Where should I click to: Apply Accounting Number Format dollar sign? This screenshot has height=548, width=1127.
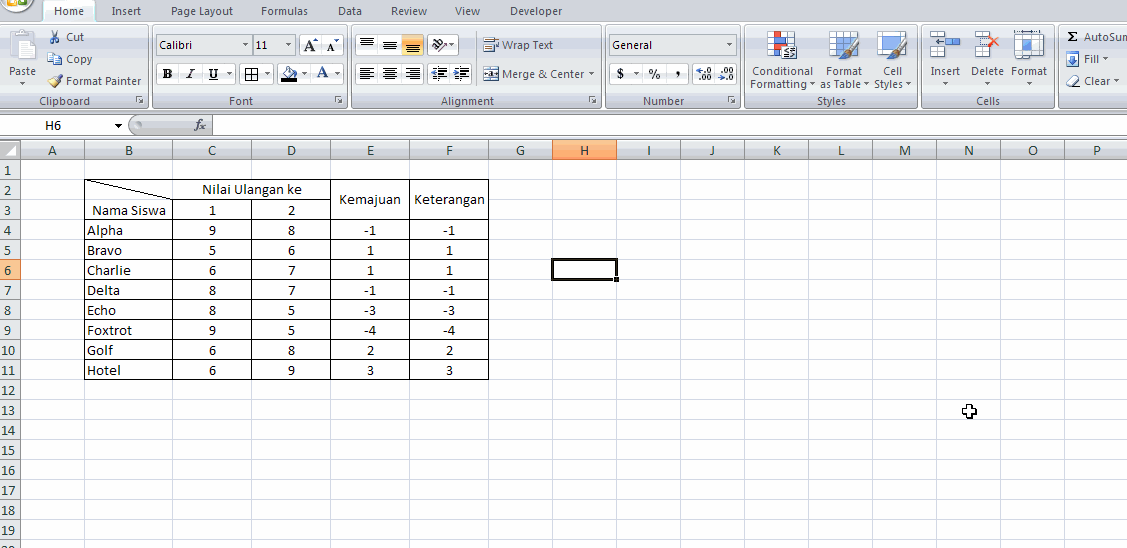(x=620, y=73)
